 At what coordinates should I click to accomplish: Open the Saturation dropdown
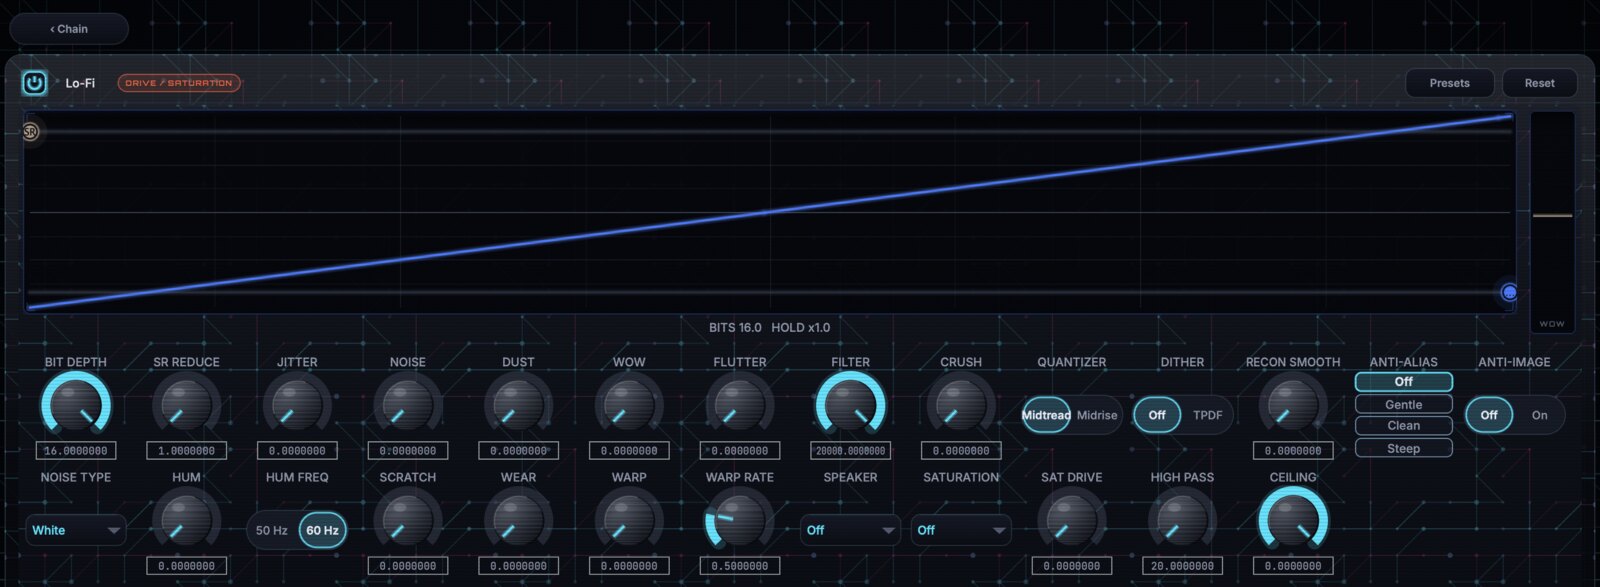[x=961, y=530]
